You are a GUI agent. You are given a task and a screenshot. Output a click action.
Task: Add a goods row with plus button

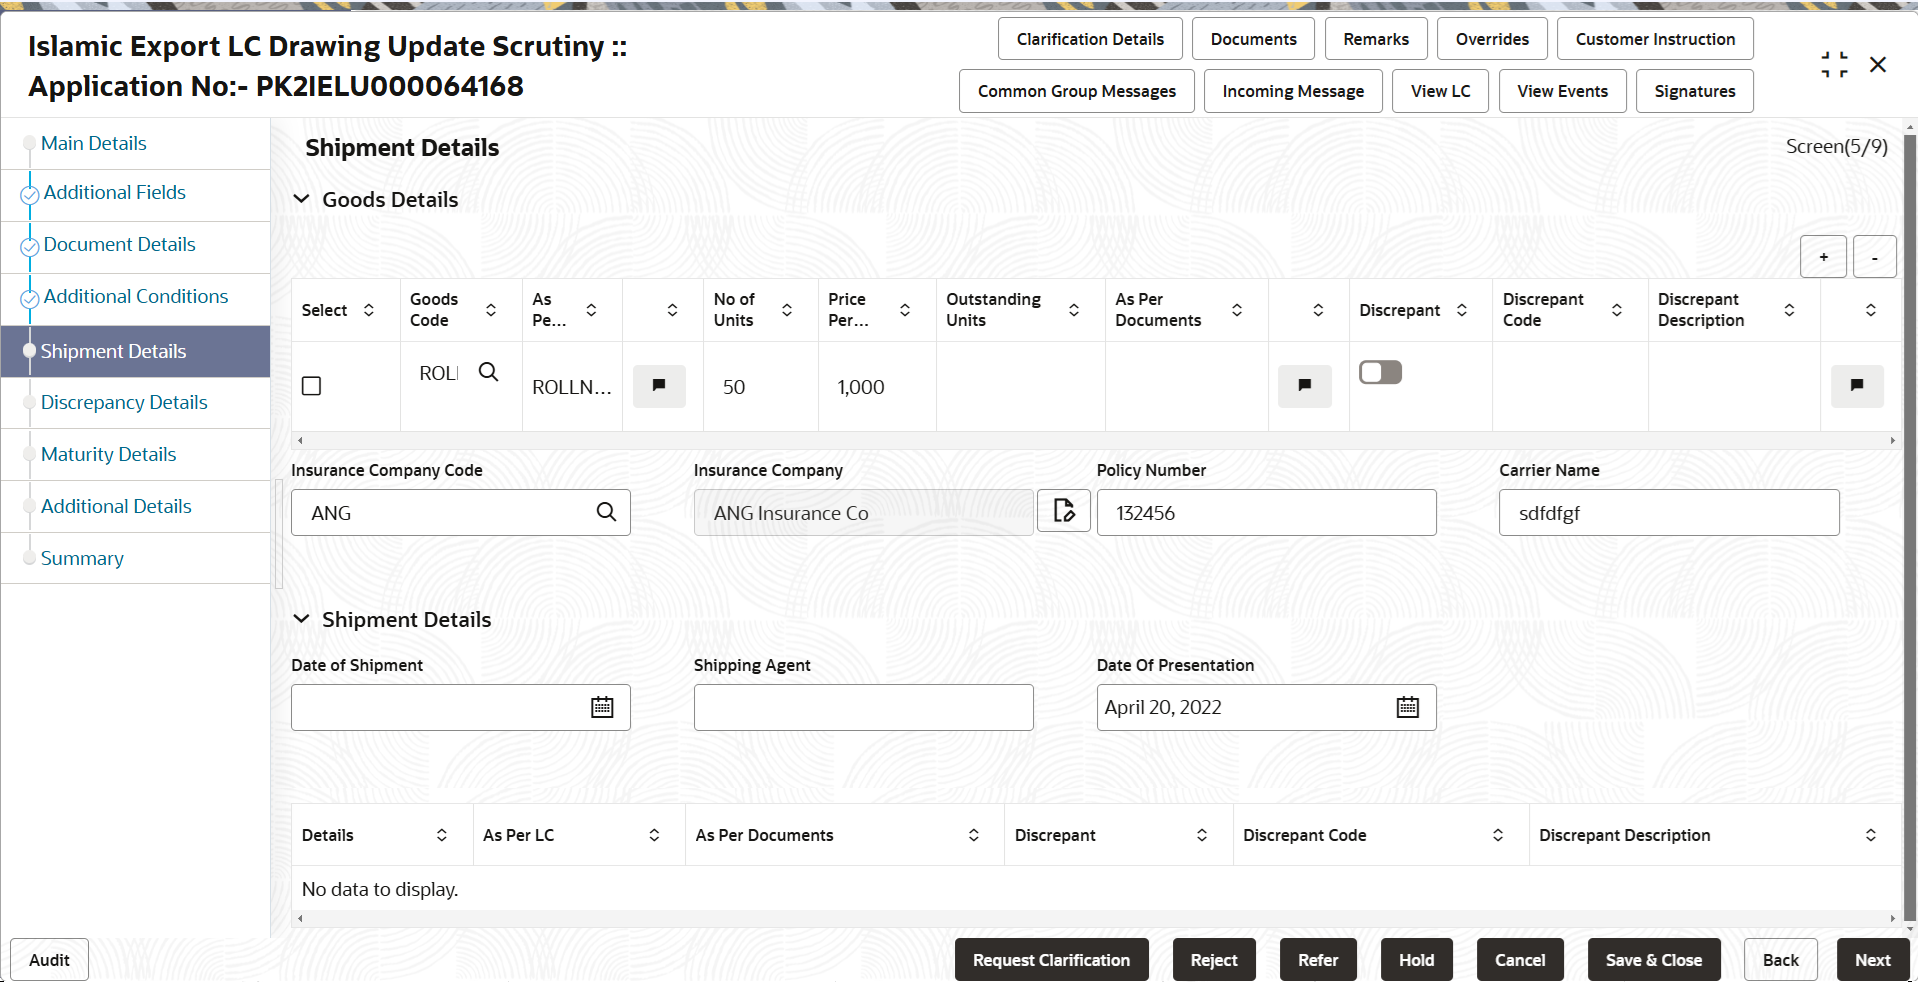click(x=1823, y=257)
